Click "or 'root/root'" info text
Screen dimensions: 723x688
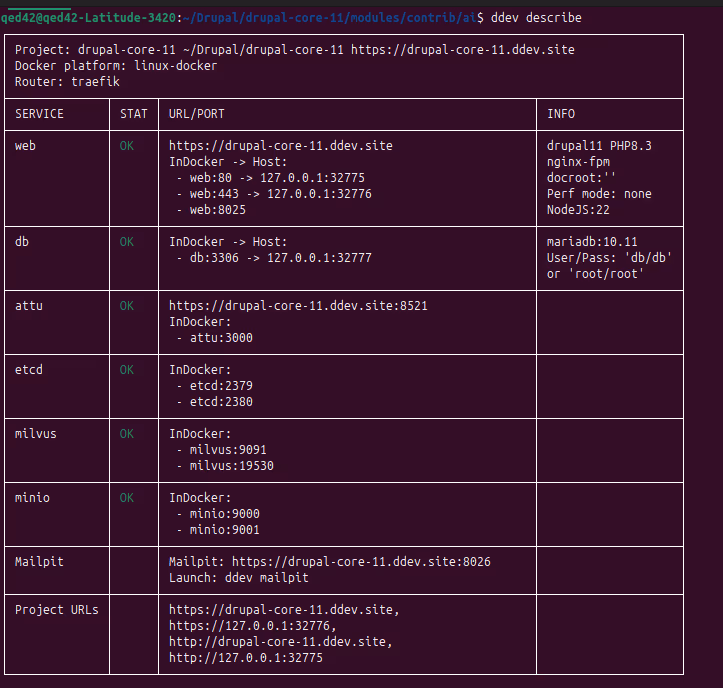pos(595,274)
